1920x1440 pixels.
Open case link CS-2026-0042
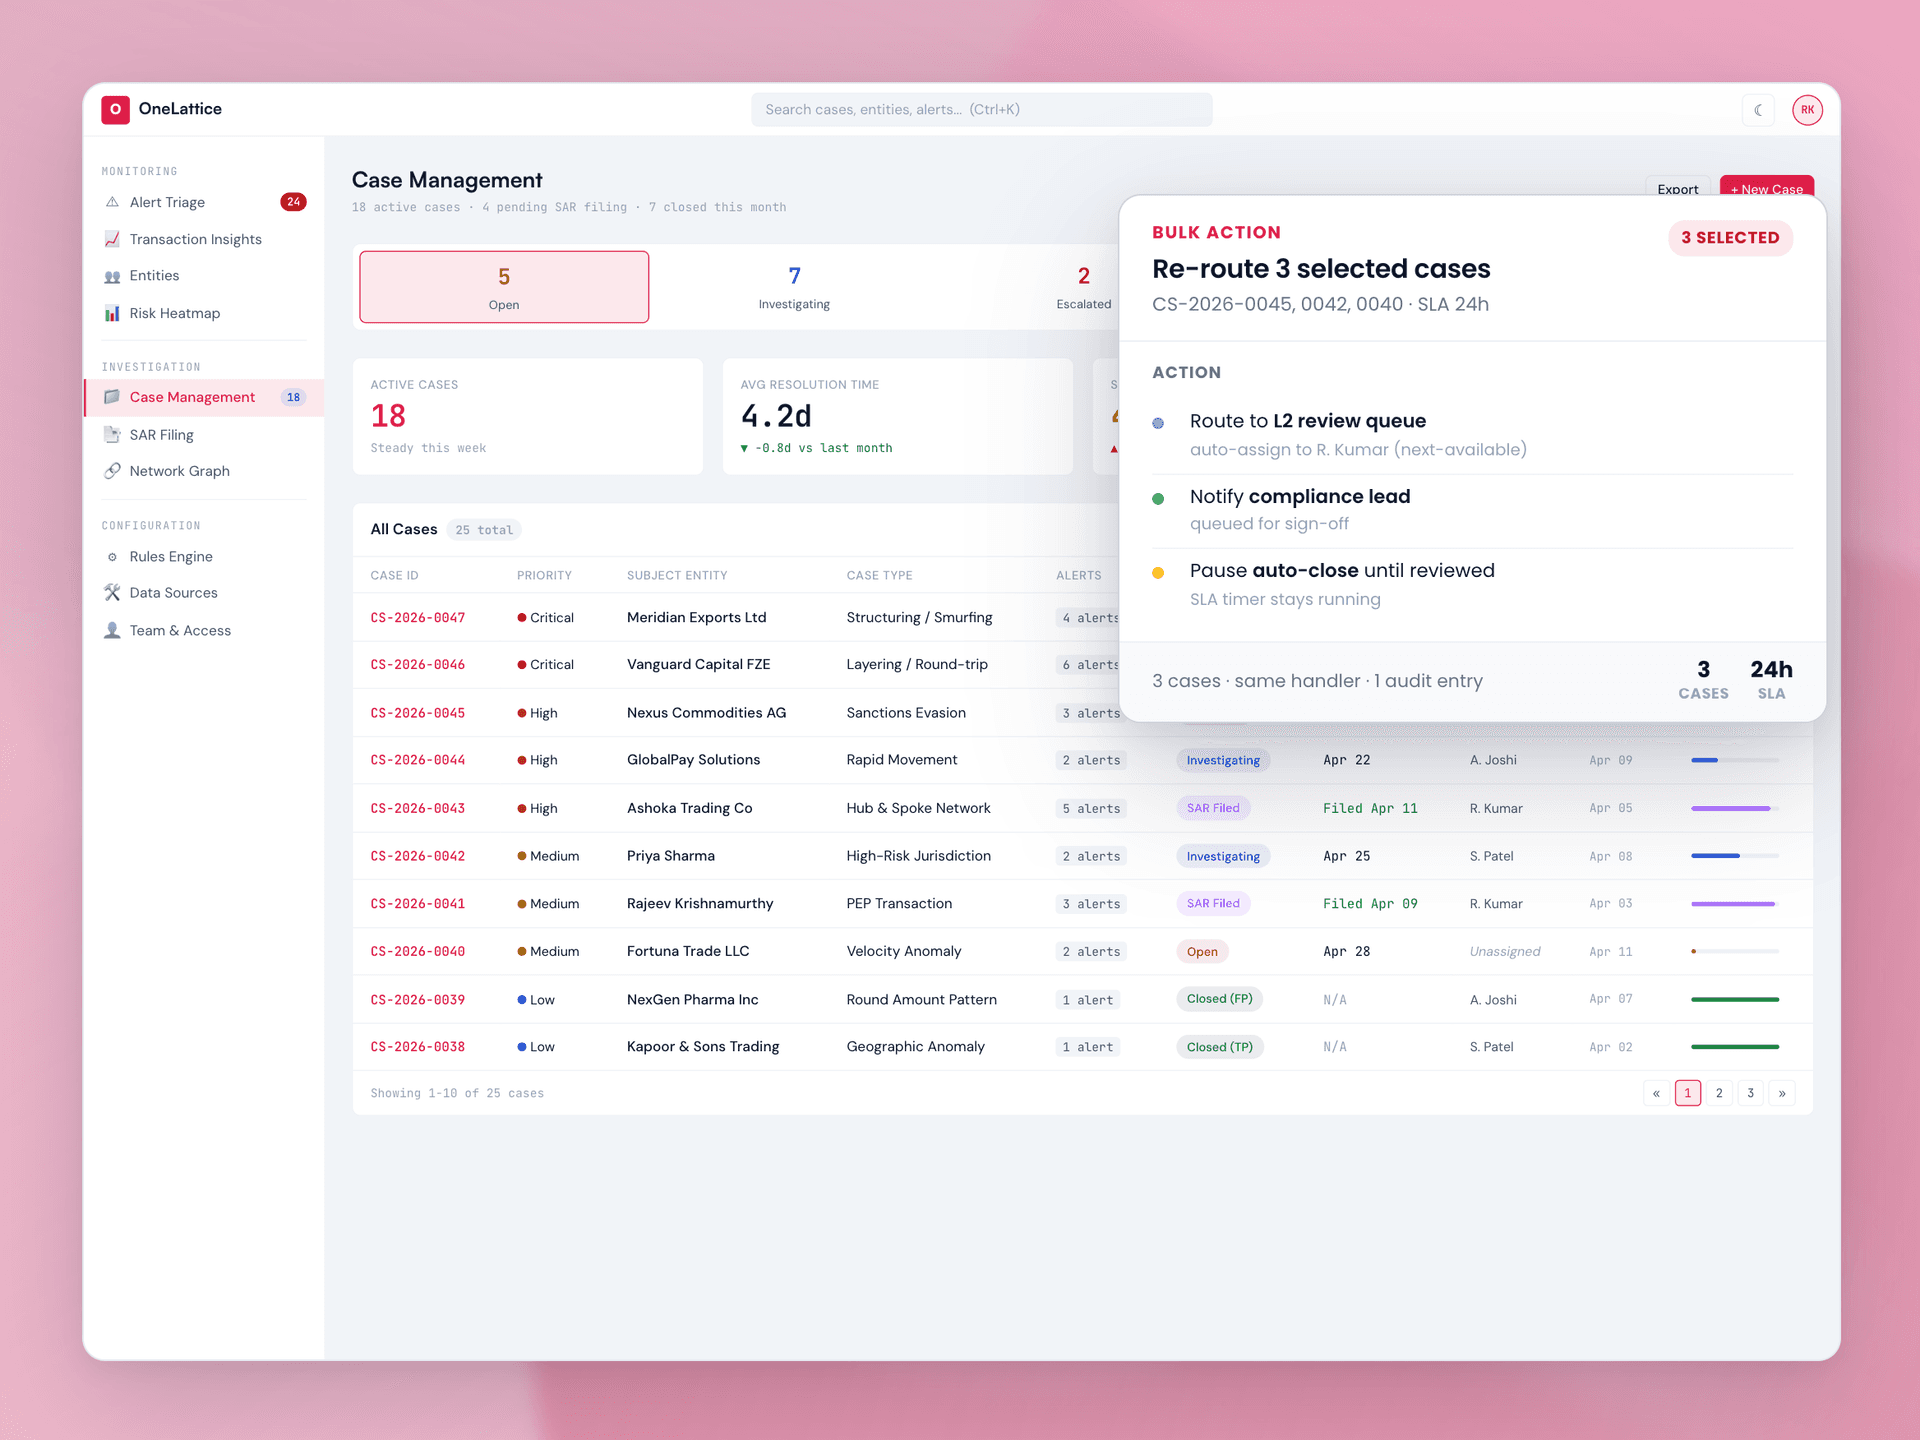[418, 856]
